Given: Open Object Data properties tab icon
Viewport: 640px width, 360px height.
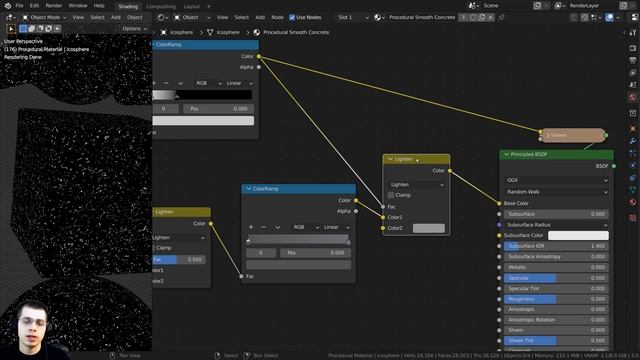Looking at the screenshot, I should click(633, 190).
